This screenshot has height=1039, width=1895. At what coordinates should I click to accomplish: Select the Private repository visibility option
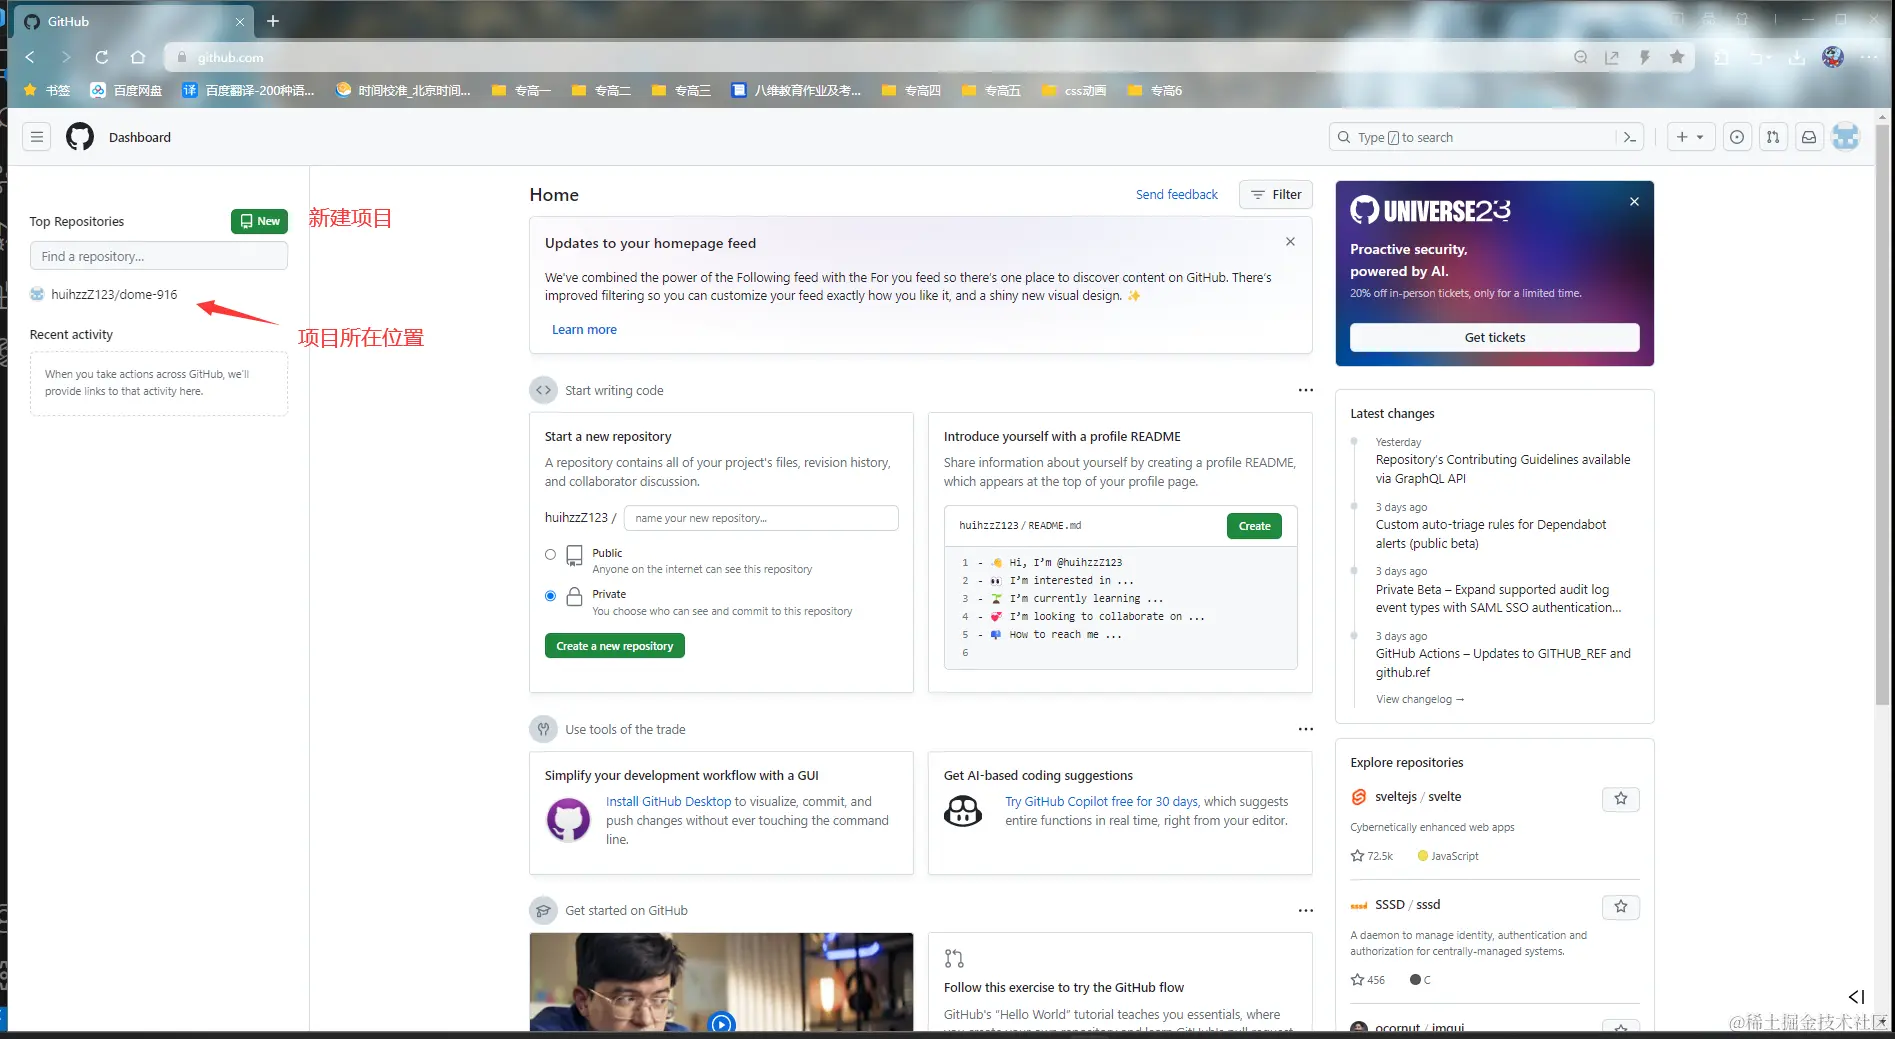pyautogui.click(x=550, y=596)
